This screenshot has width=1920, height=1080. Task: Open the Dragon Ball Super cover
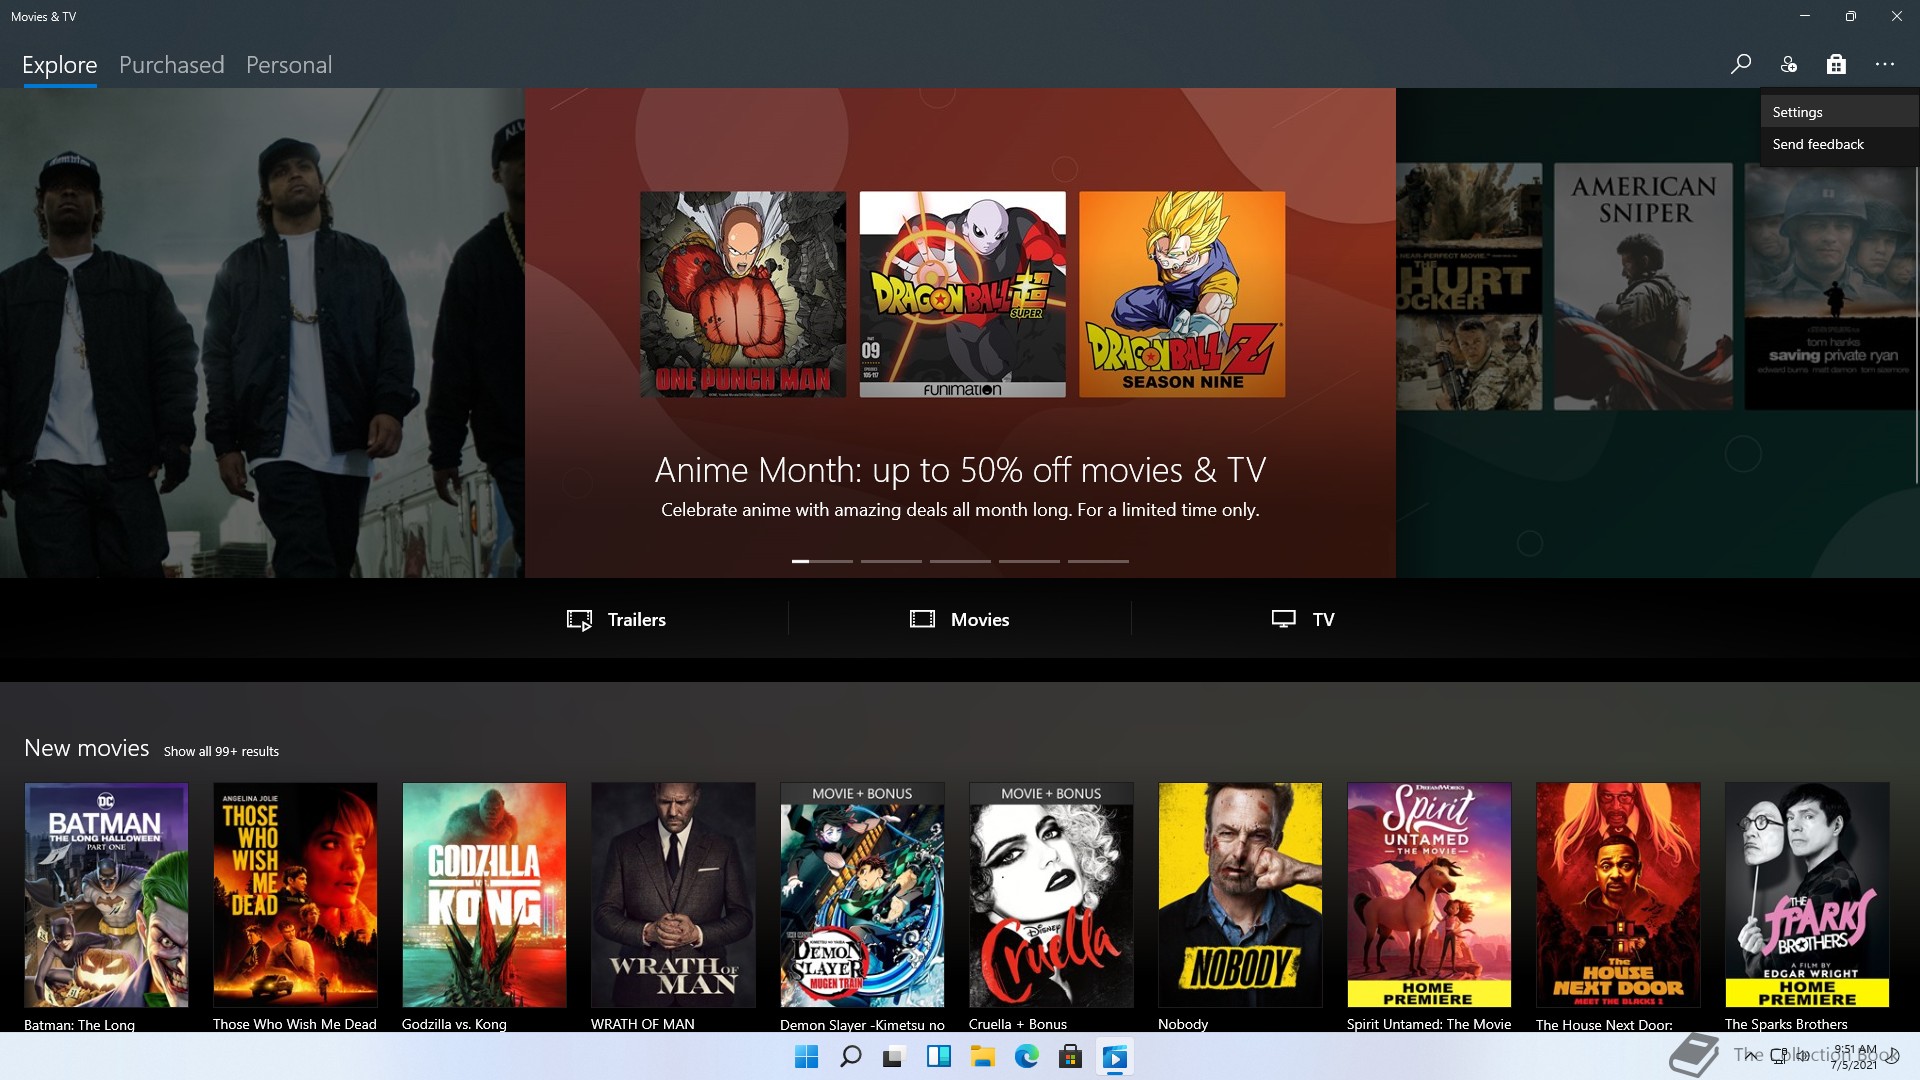point(962,294)
